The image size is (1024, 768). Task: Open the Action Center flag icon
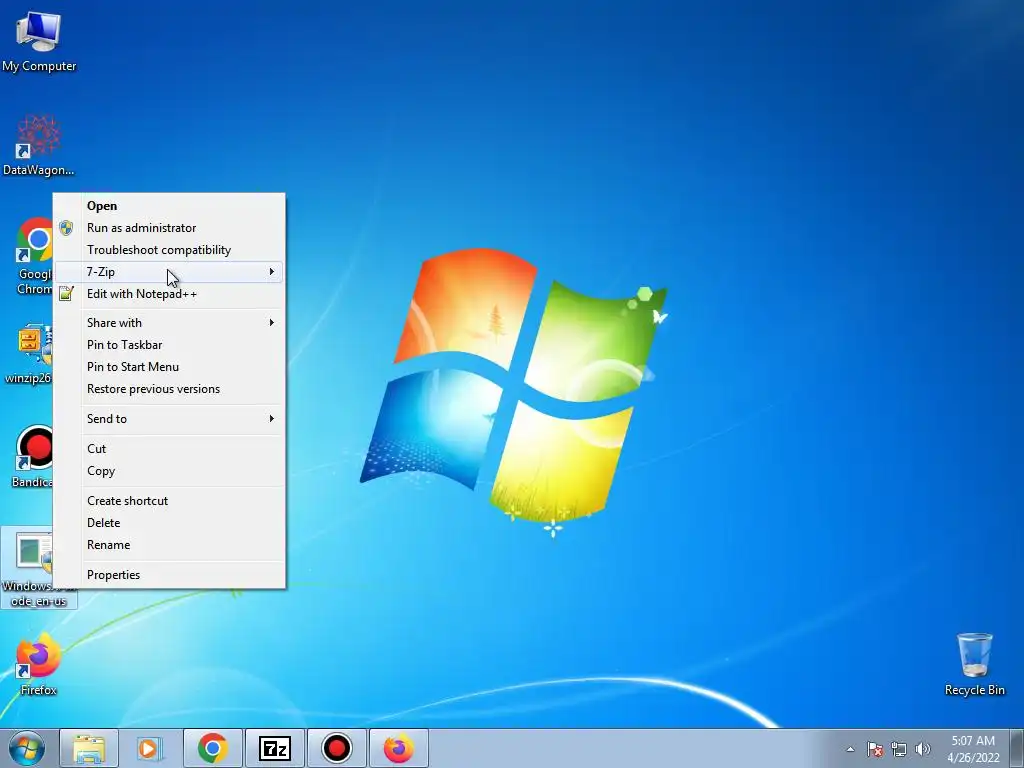pyautogui.click(x=875, y=749)
